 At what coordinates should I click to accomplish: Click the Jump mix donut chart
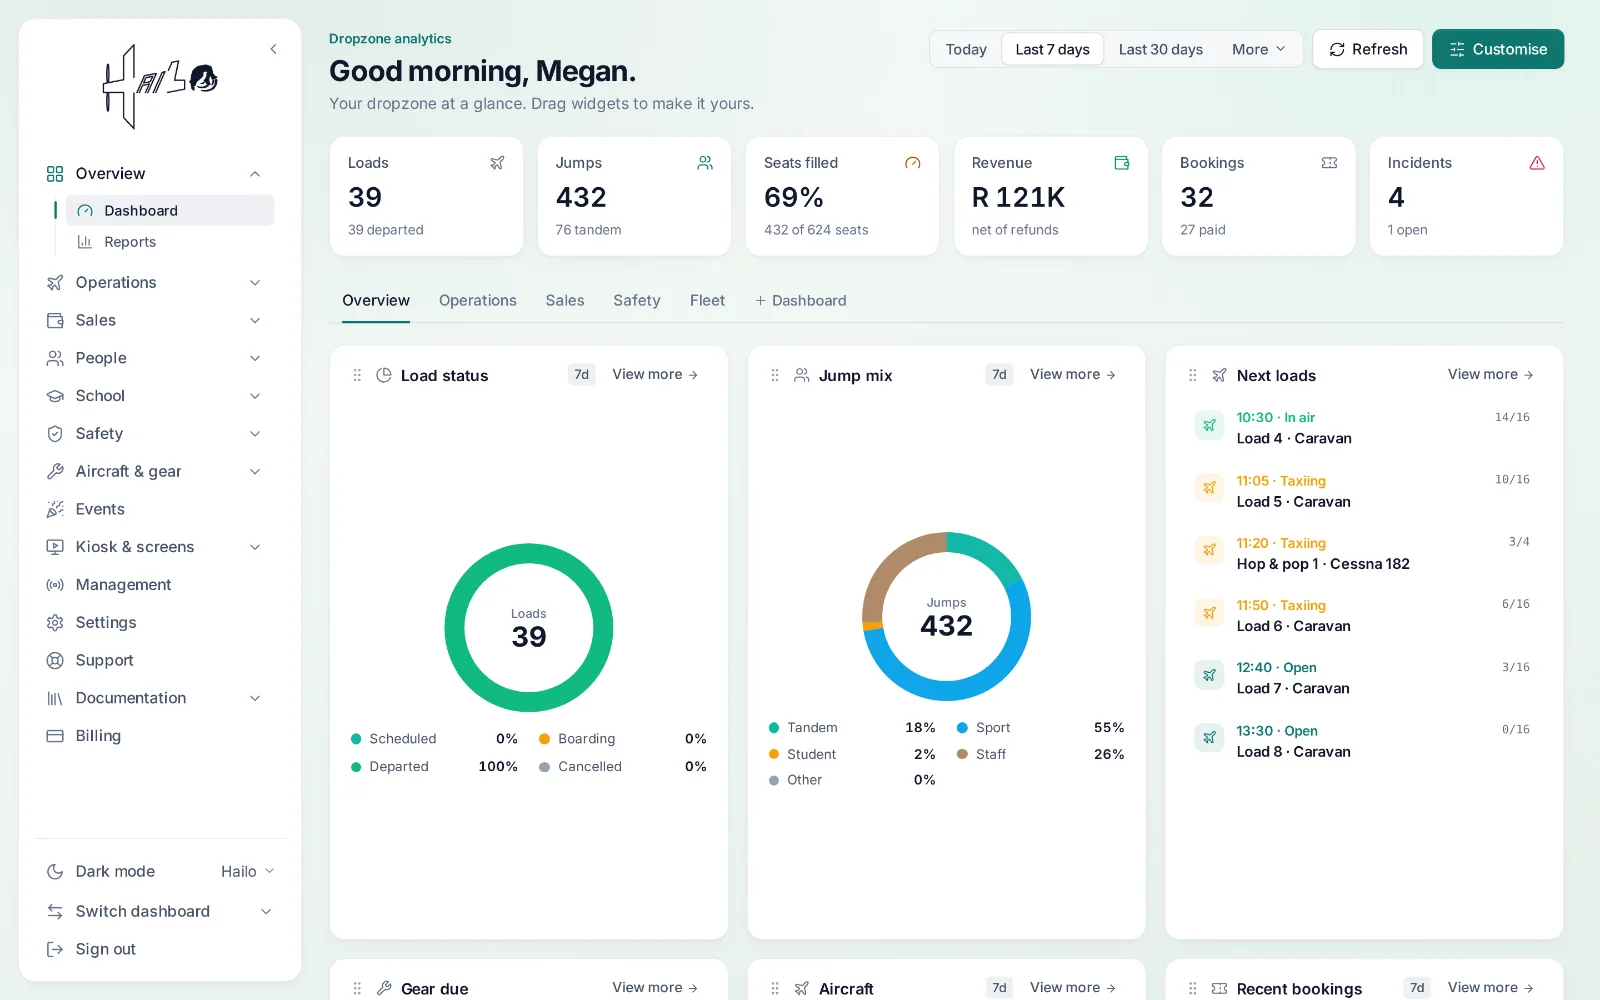click(x=946, y=617)
